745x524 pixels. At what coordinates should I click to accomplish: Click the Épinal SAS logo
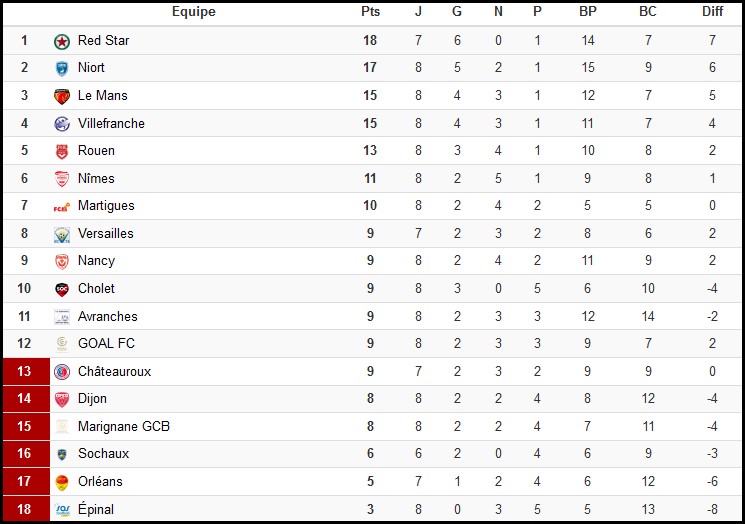[x=62, y=510]
